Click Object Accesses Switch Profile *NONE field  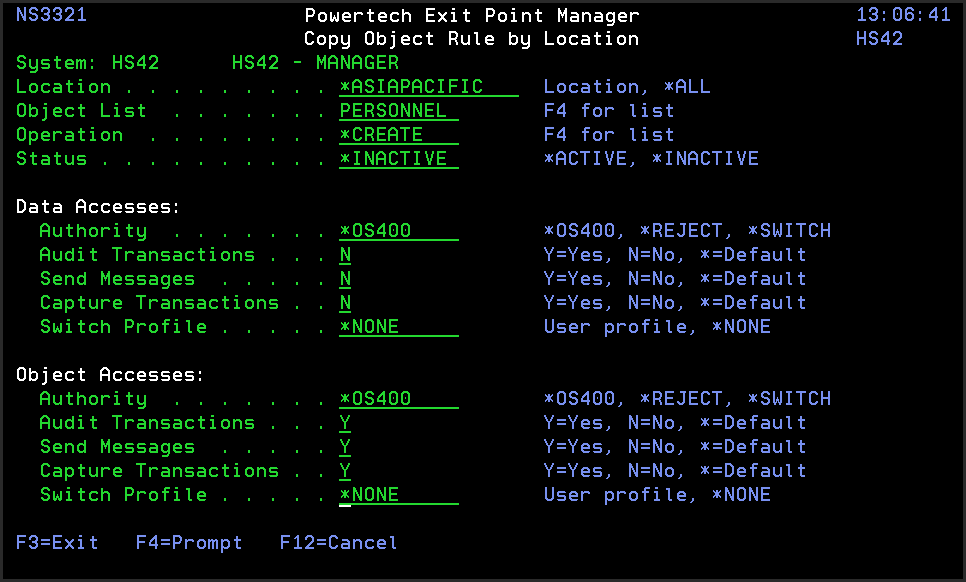[399, 495]
